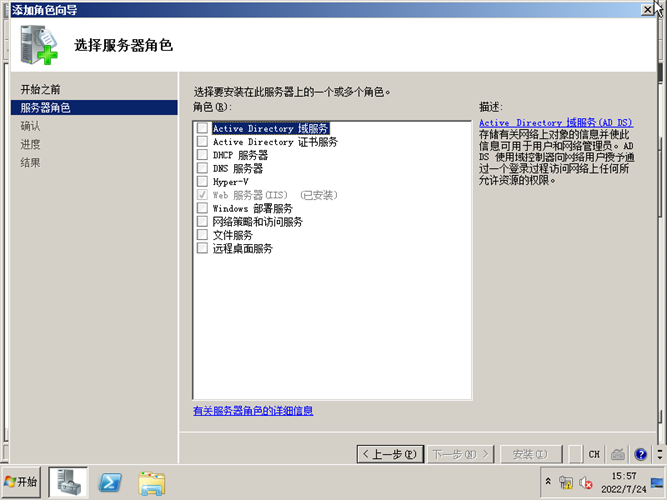The height and width of the screenshot is (500, 667).
Task: Open the 进度 wizard step
Action: [x=30, y=144]
